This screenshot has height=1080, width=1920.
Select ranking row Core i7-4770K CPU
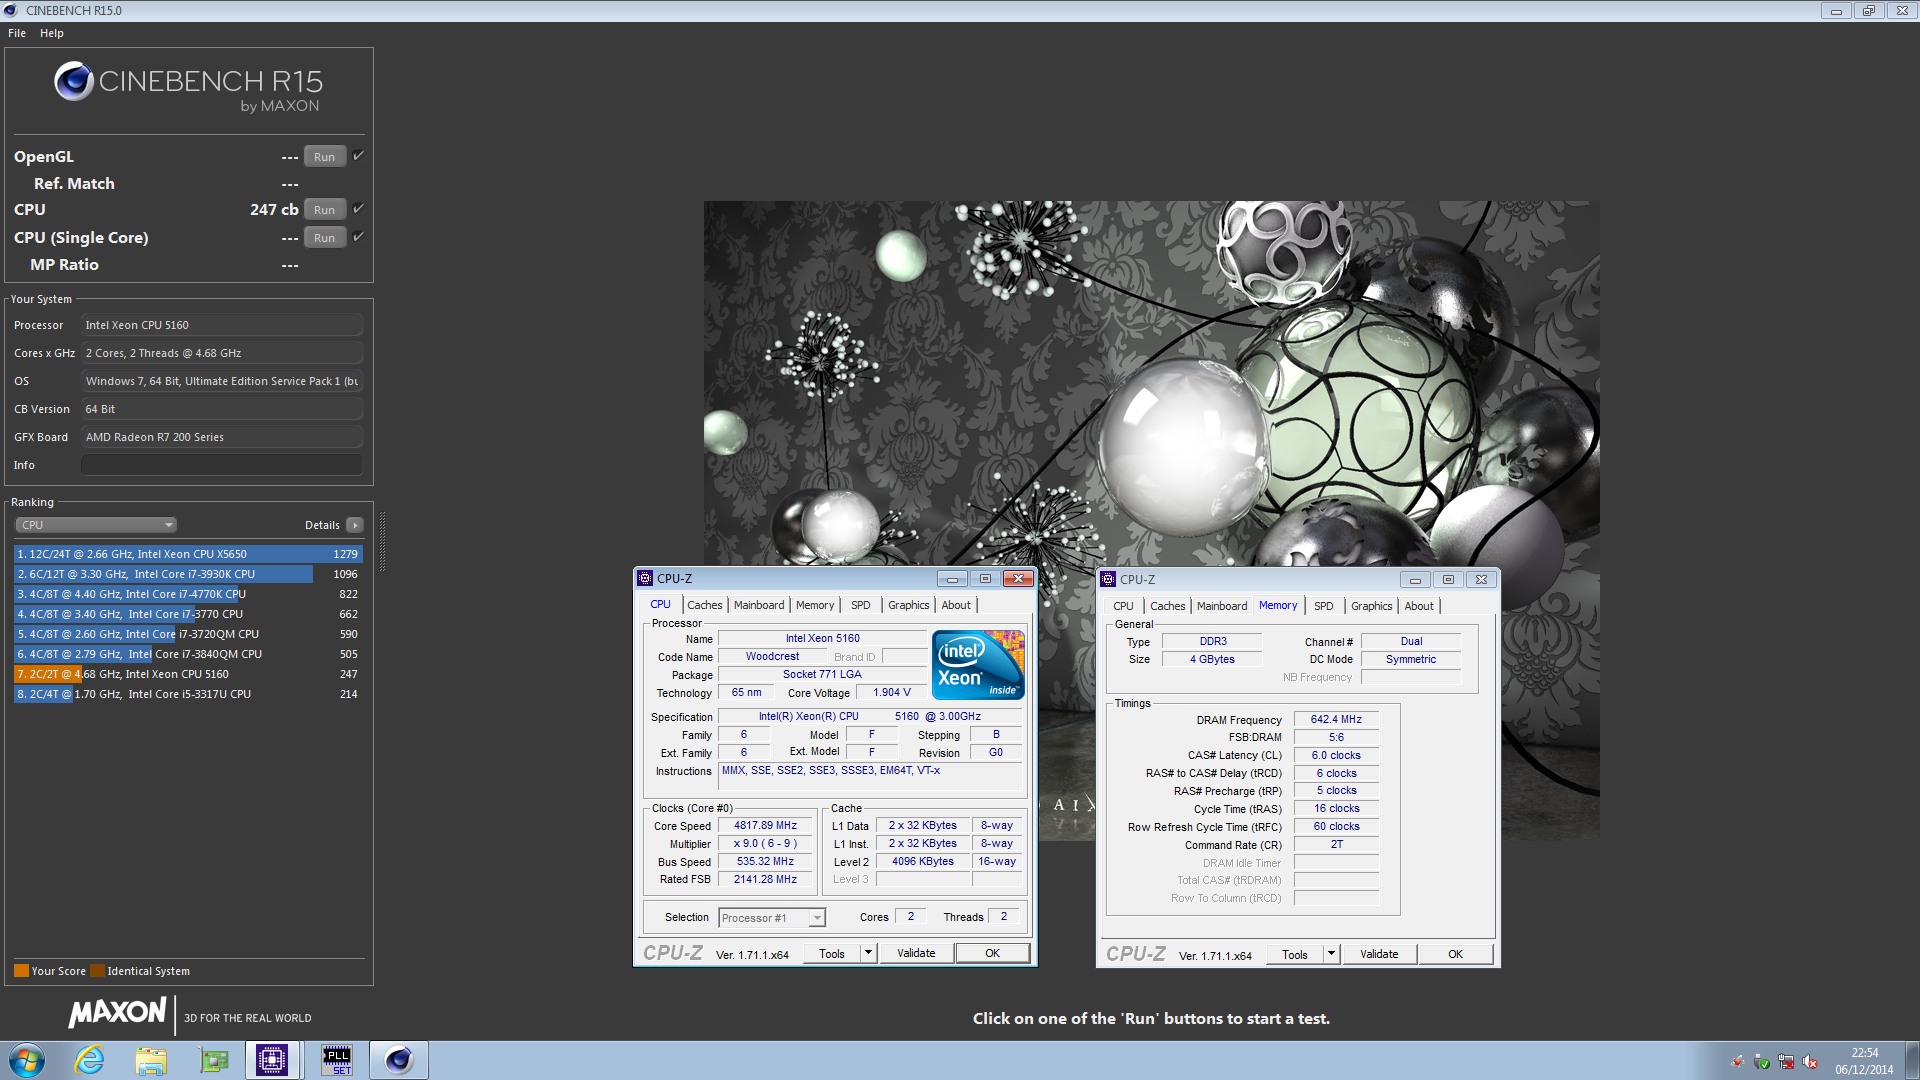click(x=188, y=594)
